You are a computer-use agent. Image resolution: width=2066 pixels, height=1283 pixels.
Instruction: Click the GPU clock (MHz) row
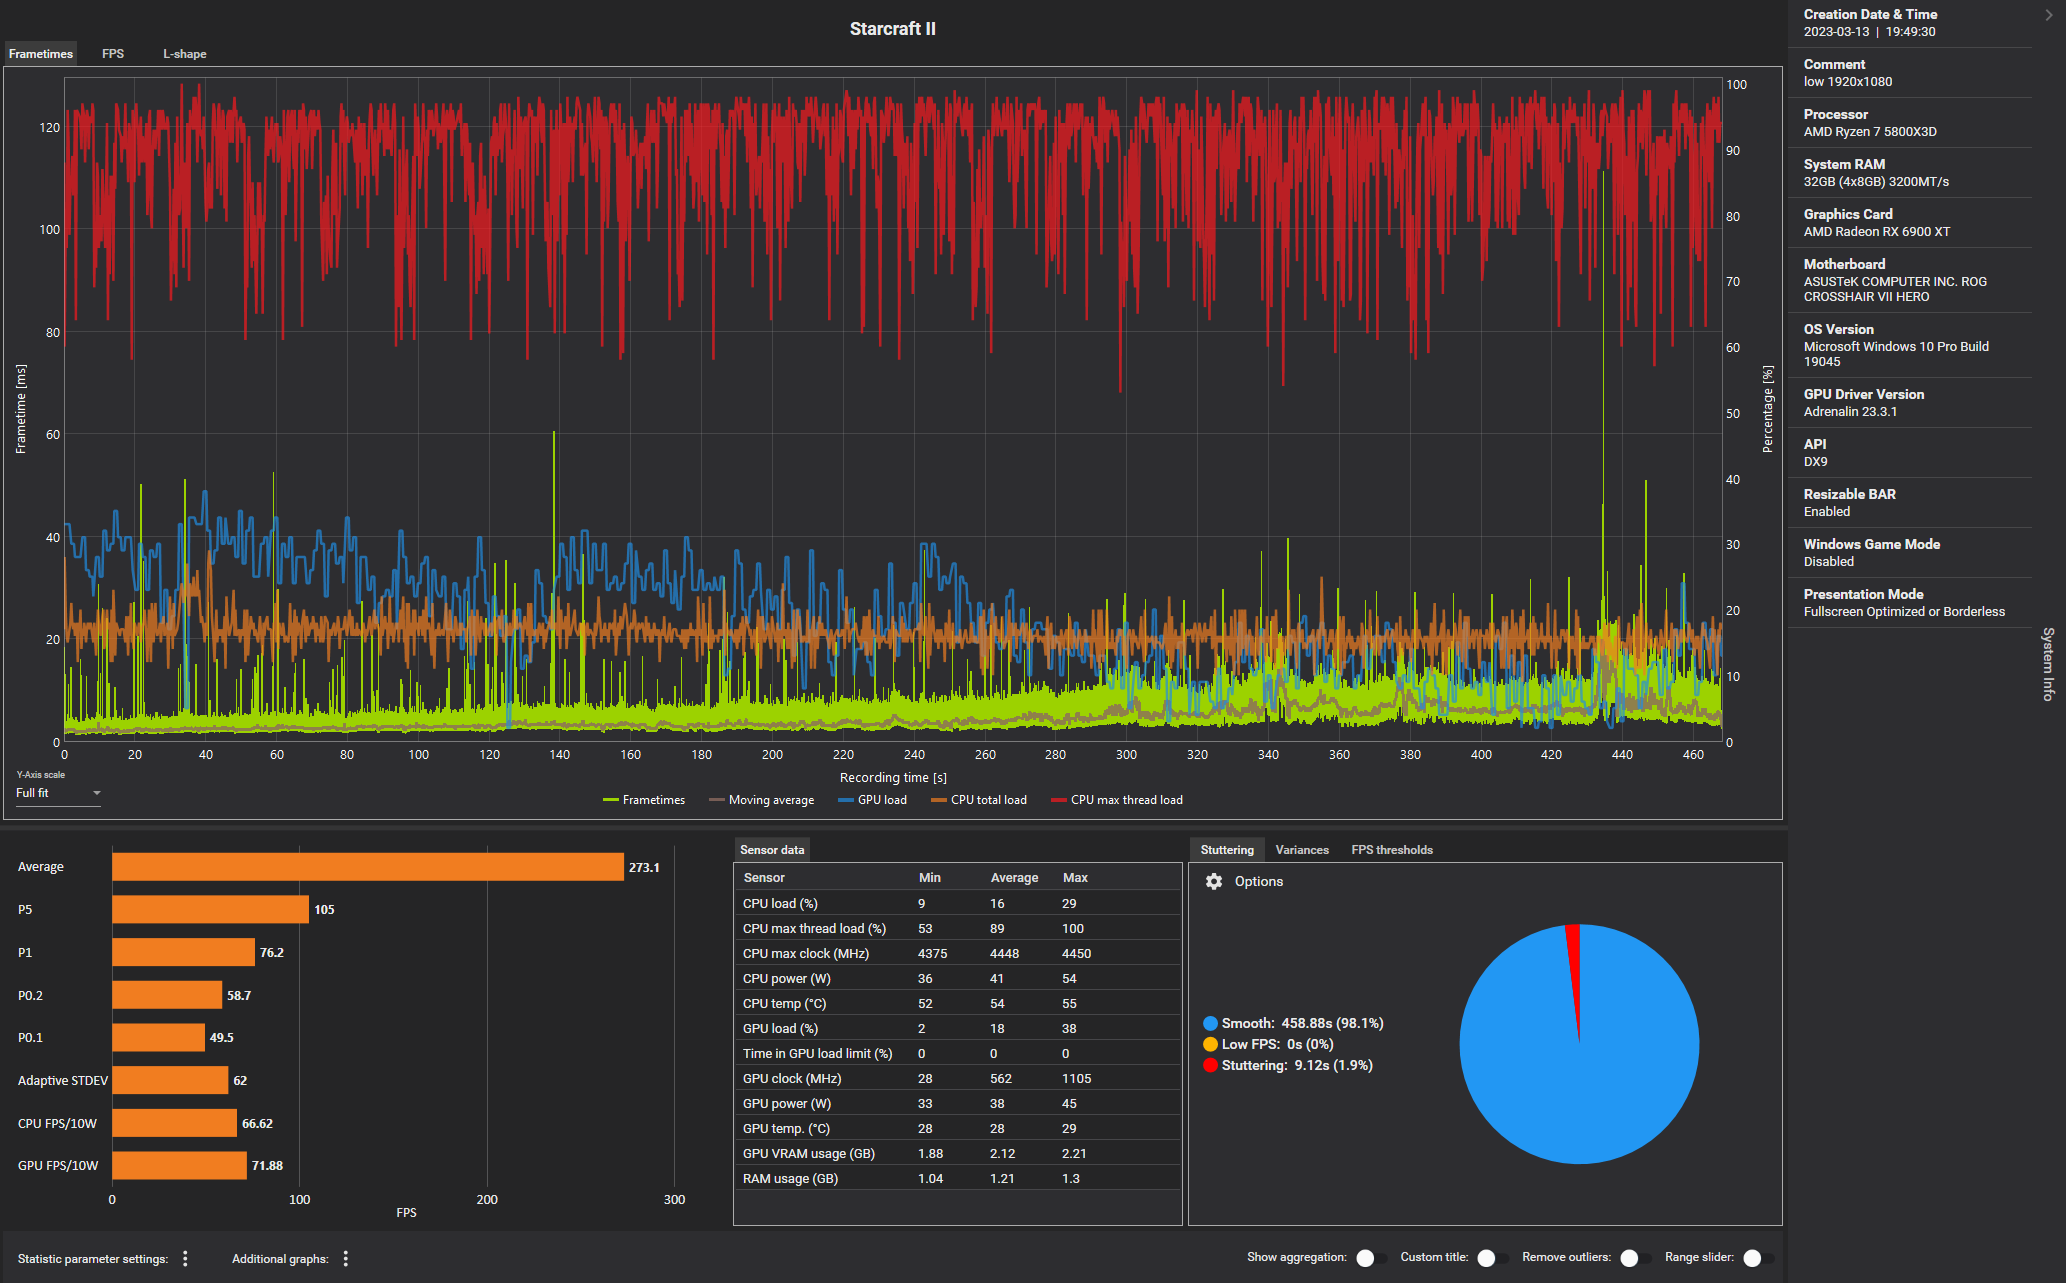(957, 1078)
